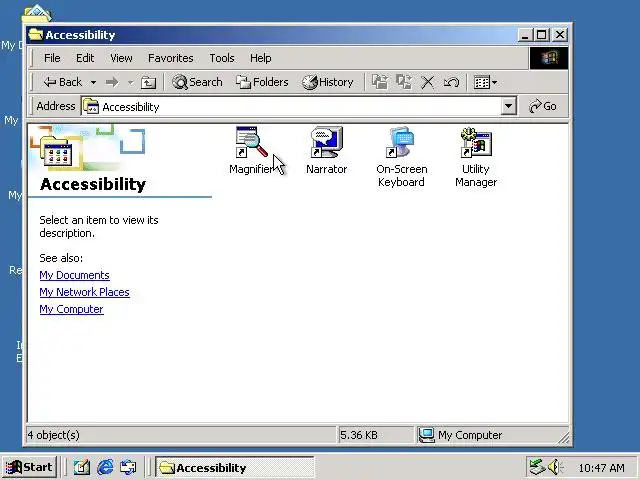Minimize the Accessibility window
Viewport: 640px width, 480px height.
click(x=525, y=35)
